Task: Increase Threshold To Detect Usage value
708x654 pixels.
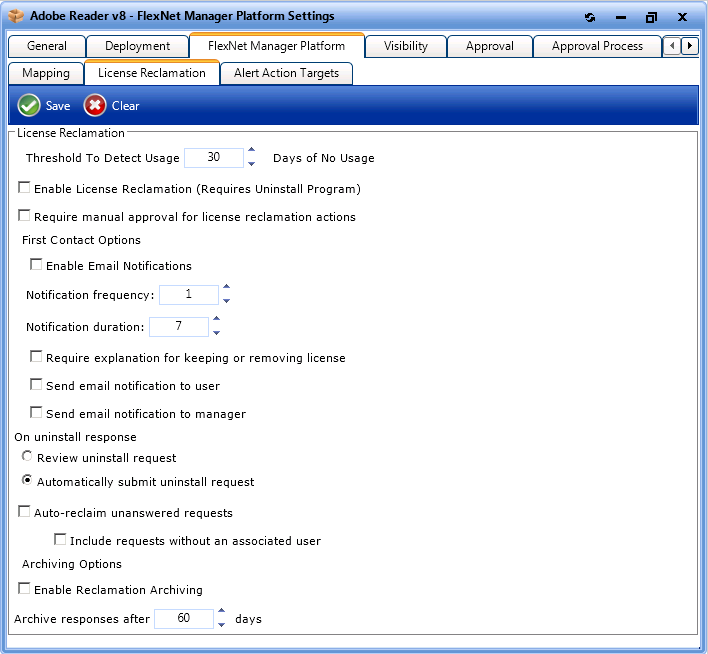Action: (x=252, y=150)
